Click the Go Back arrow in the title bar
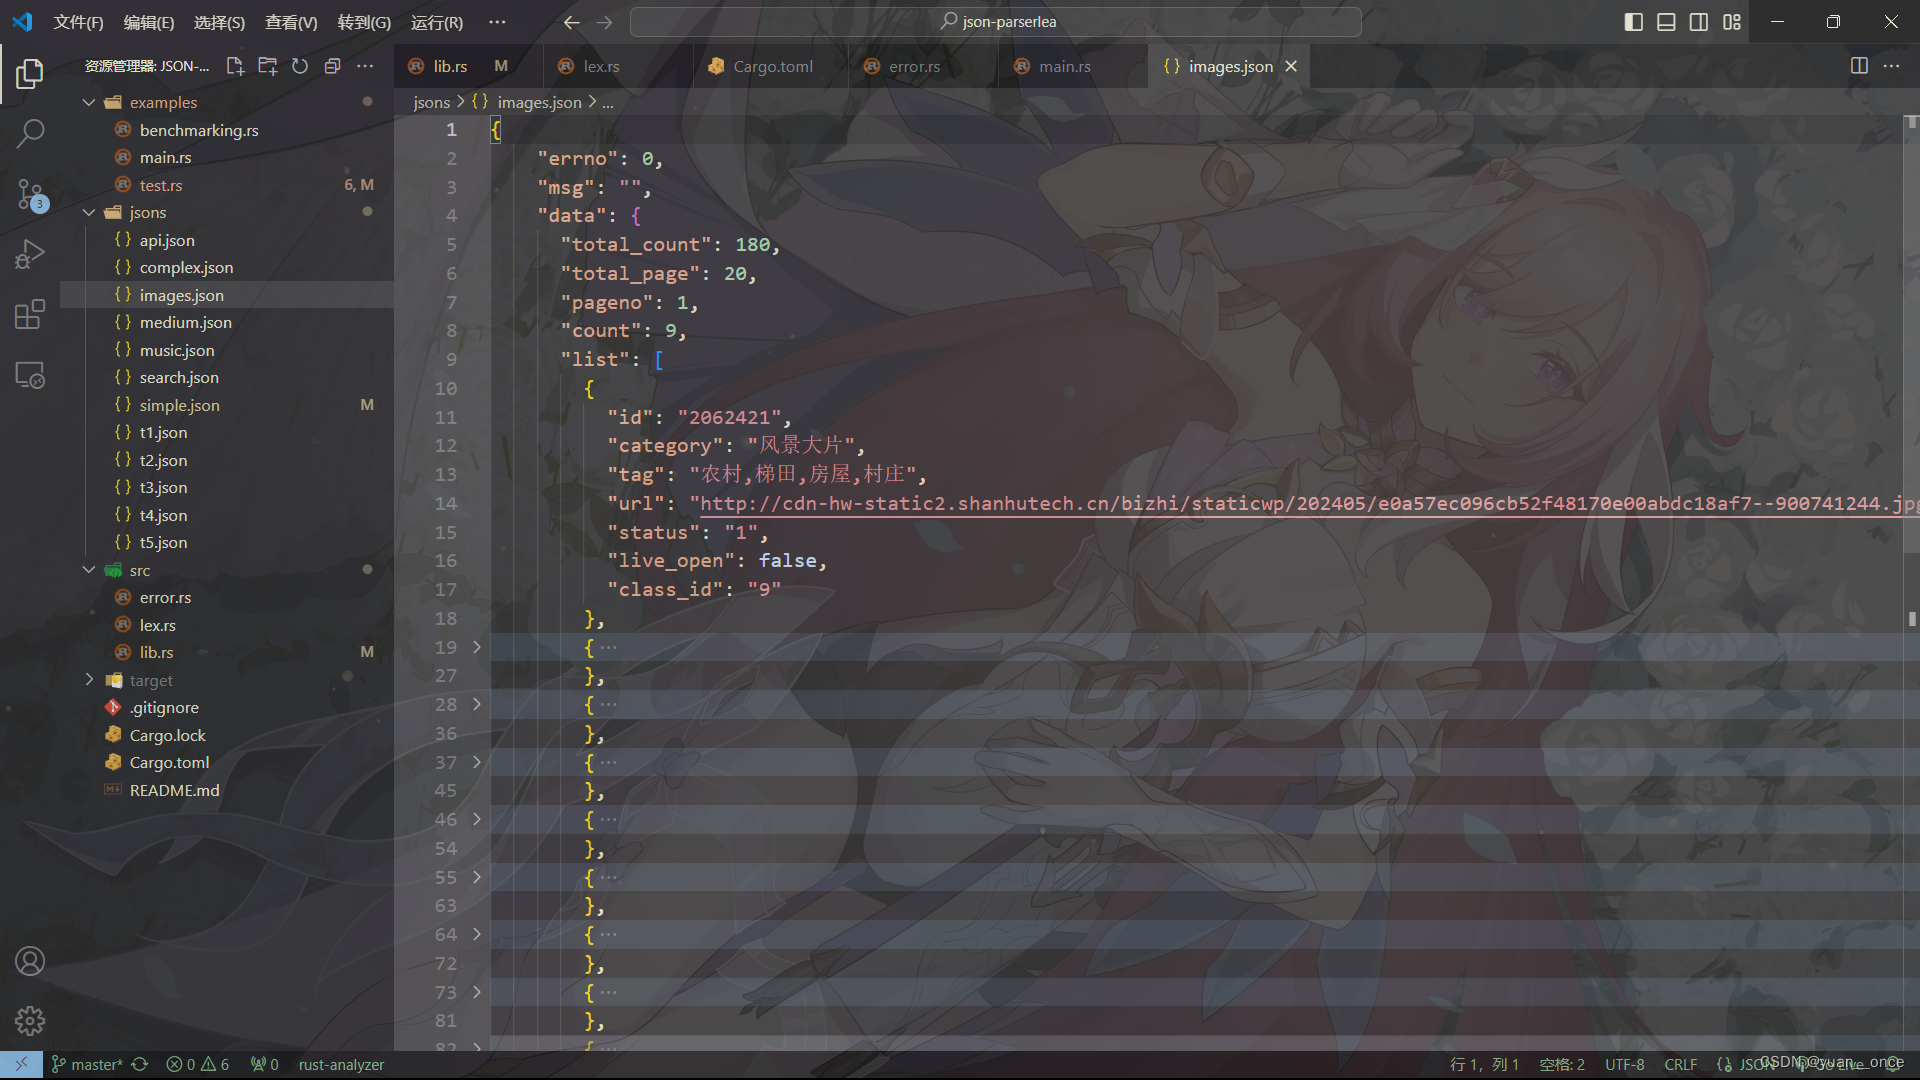This screenshot has height=1080, width=1920. (x=571, y=22)
